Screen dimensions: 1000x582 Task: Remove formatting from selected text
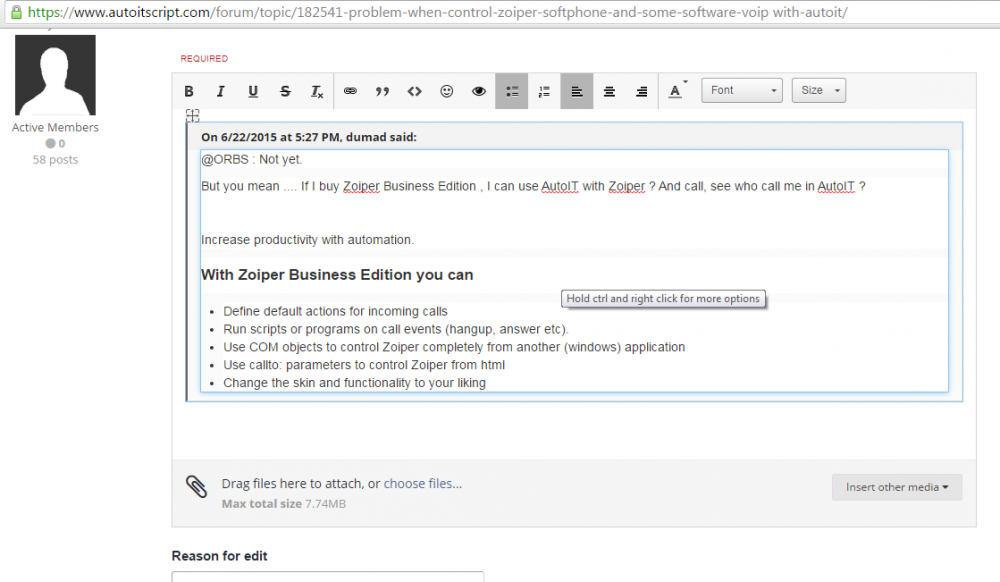click(317, 91)
